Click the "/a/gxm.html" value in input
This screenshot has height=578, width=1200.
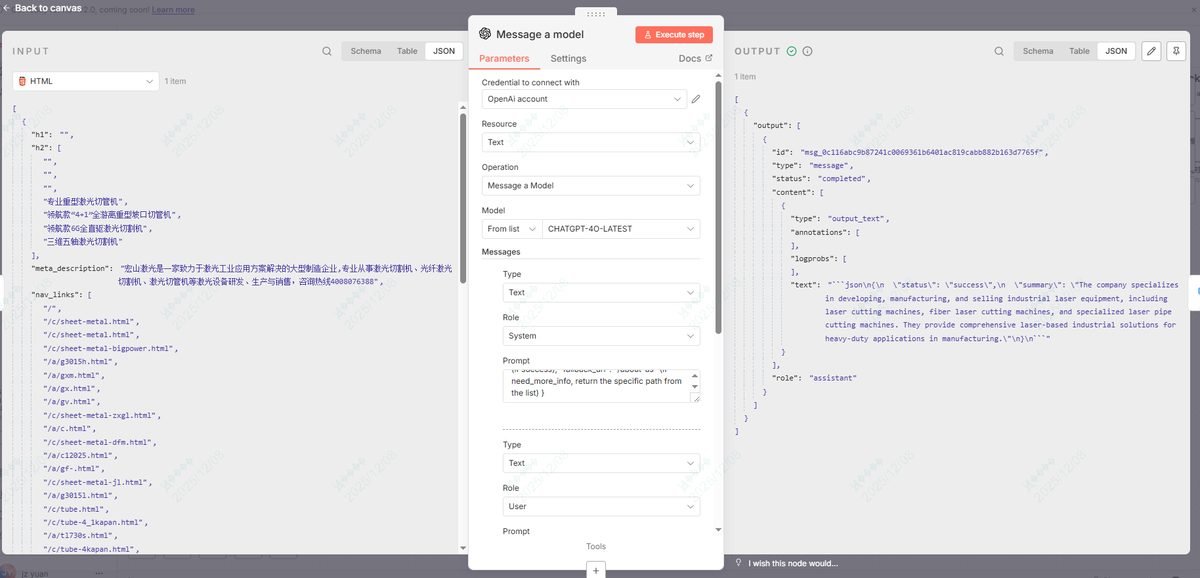tap(72, 375)
